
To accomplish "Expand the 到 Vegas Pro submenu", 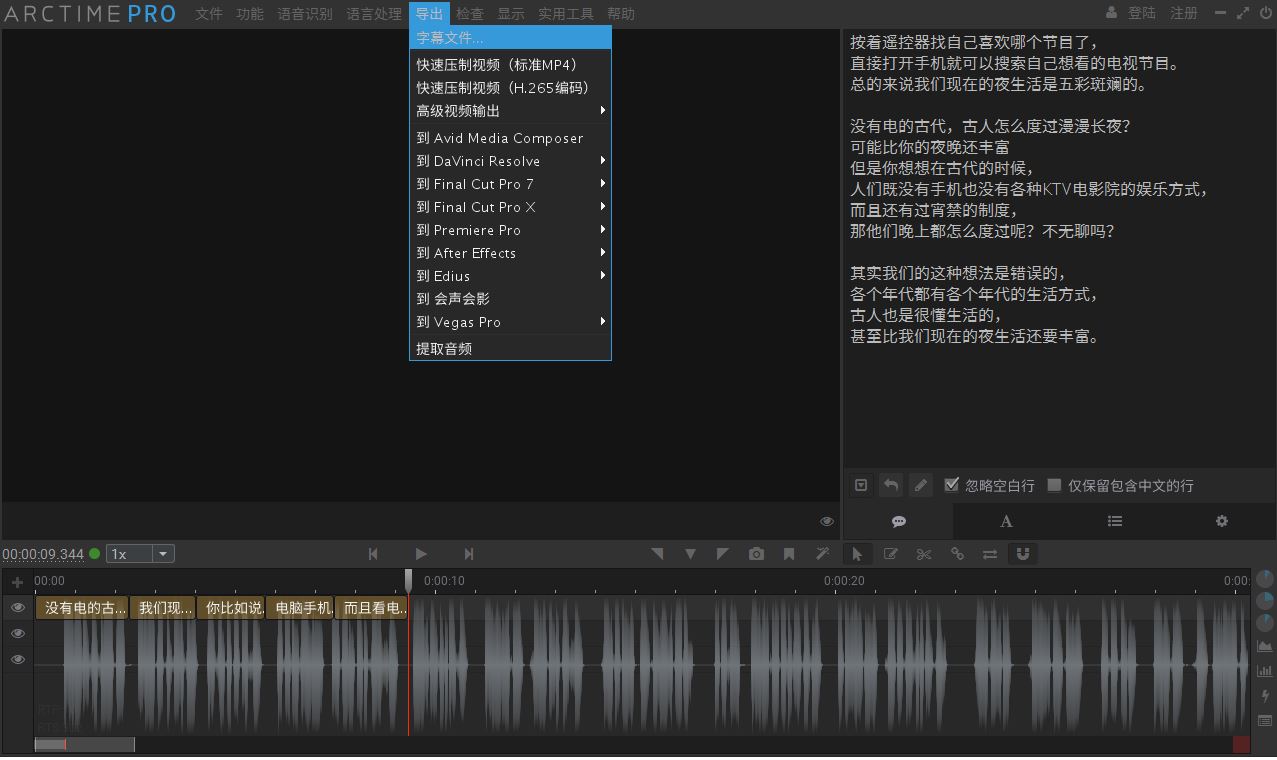I will click(510, 322).
